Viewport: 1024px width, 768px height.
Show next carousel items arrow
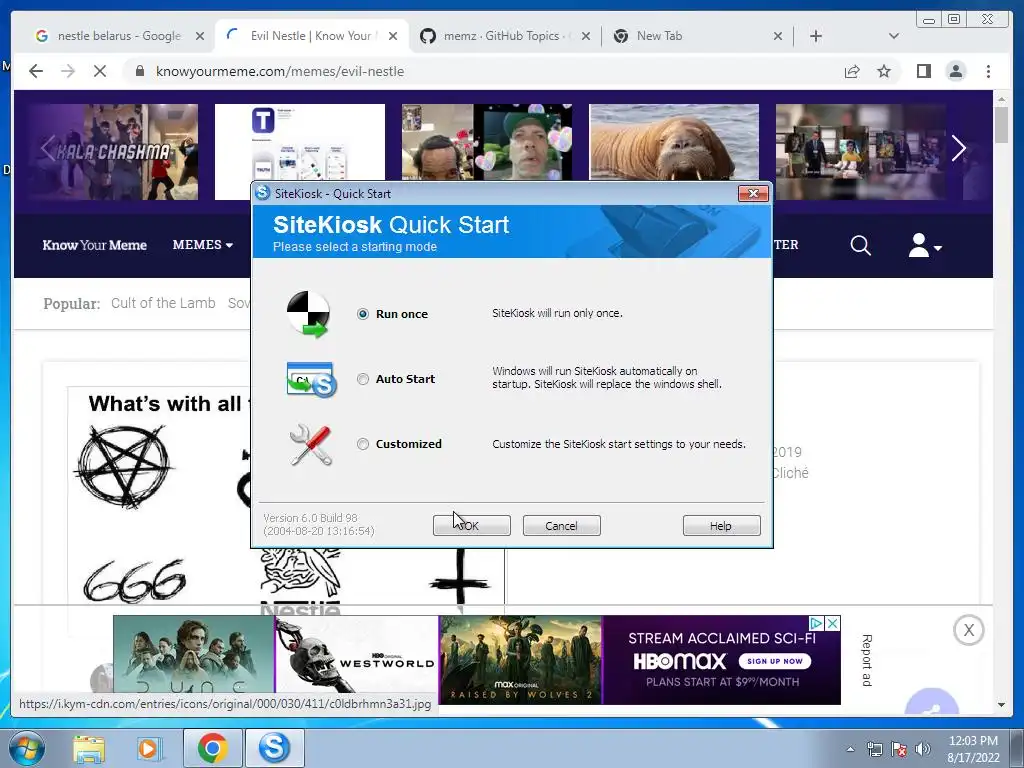coord(958,149)
